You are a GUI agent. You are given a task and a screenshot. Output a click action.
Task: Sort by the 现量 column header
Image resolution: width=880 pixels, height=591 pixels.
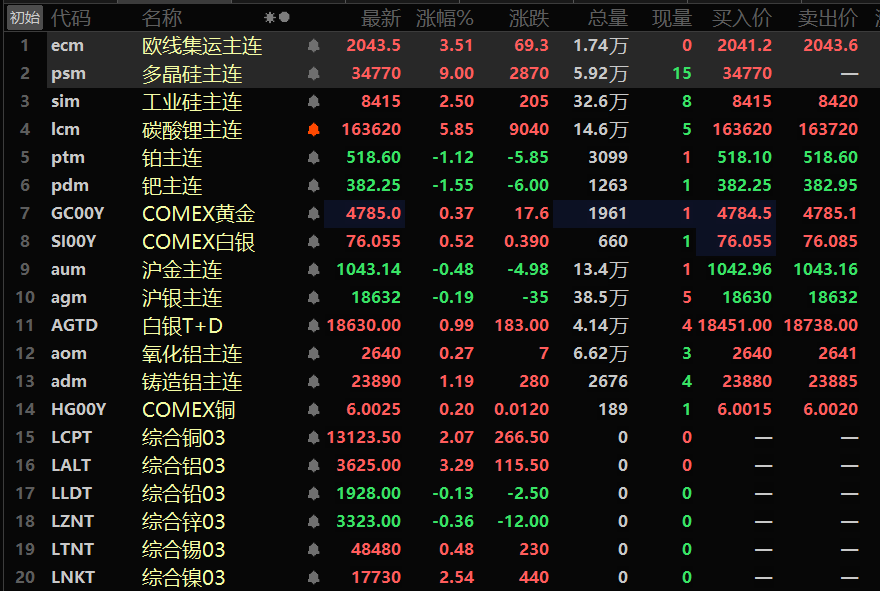672,19
